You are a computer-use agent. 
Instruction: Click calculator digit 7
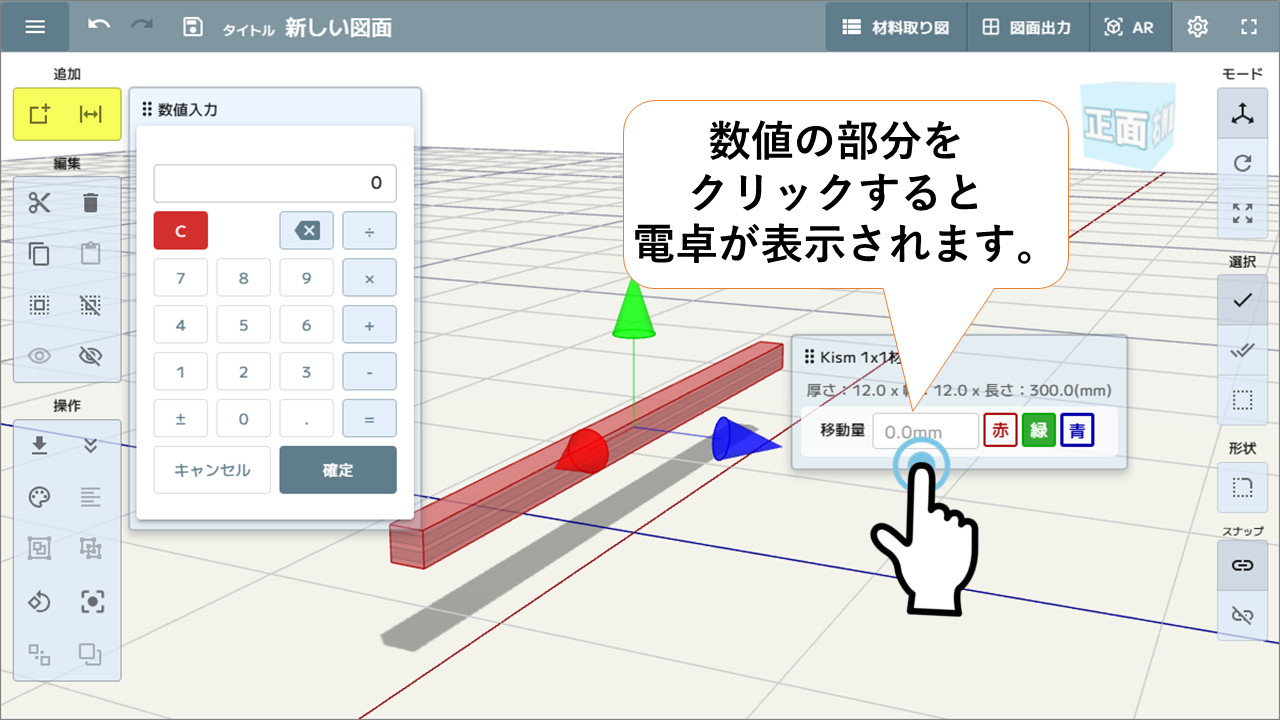[181, 278]
